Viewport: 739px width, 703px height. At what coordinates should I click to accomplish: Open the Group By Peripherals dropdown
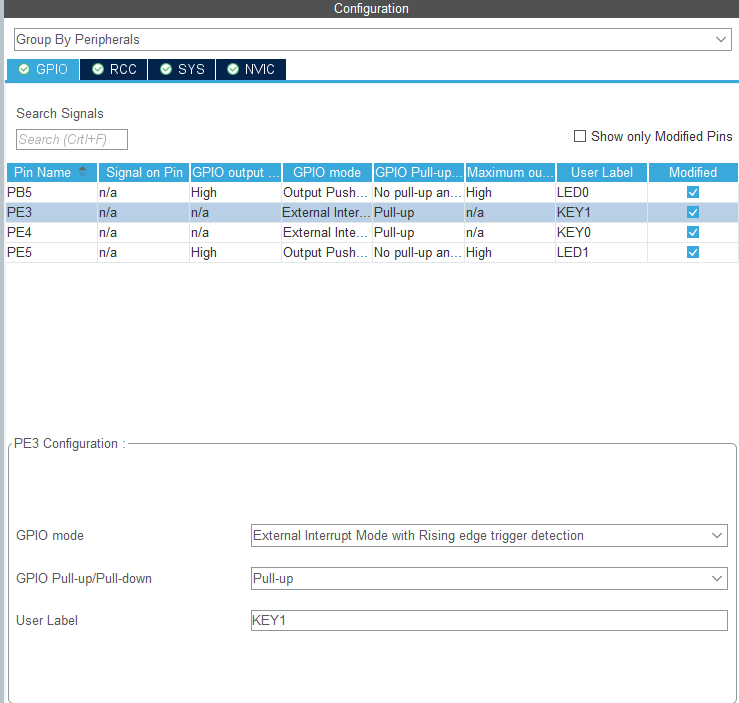pos(372,40)
